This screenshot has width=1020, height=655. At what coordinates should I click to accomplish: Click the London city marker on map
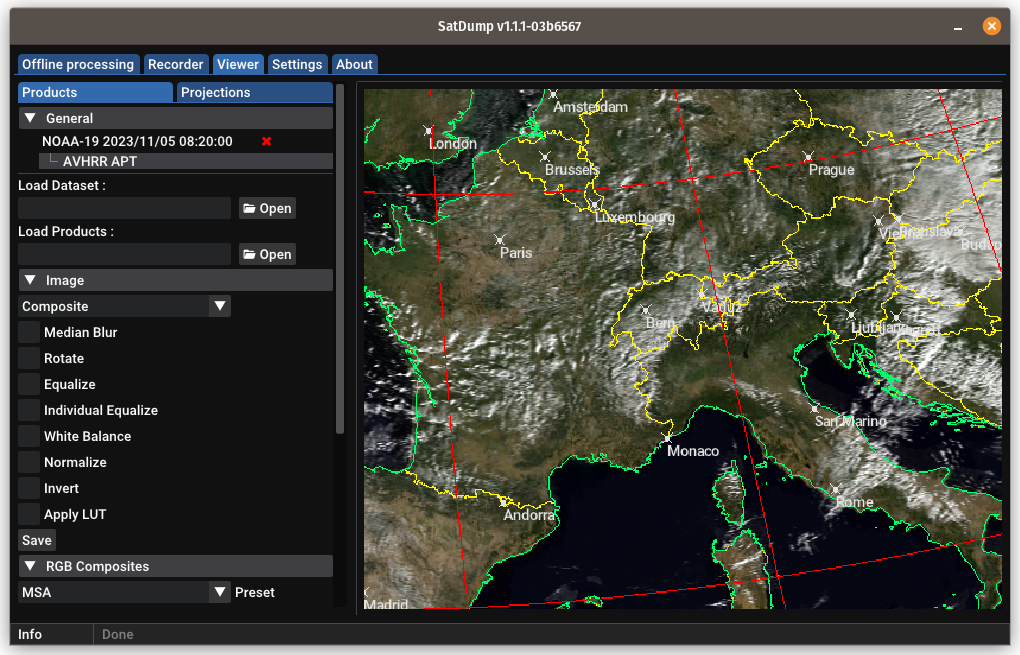pos(428,131)
